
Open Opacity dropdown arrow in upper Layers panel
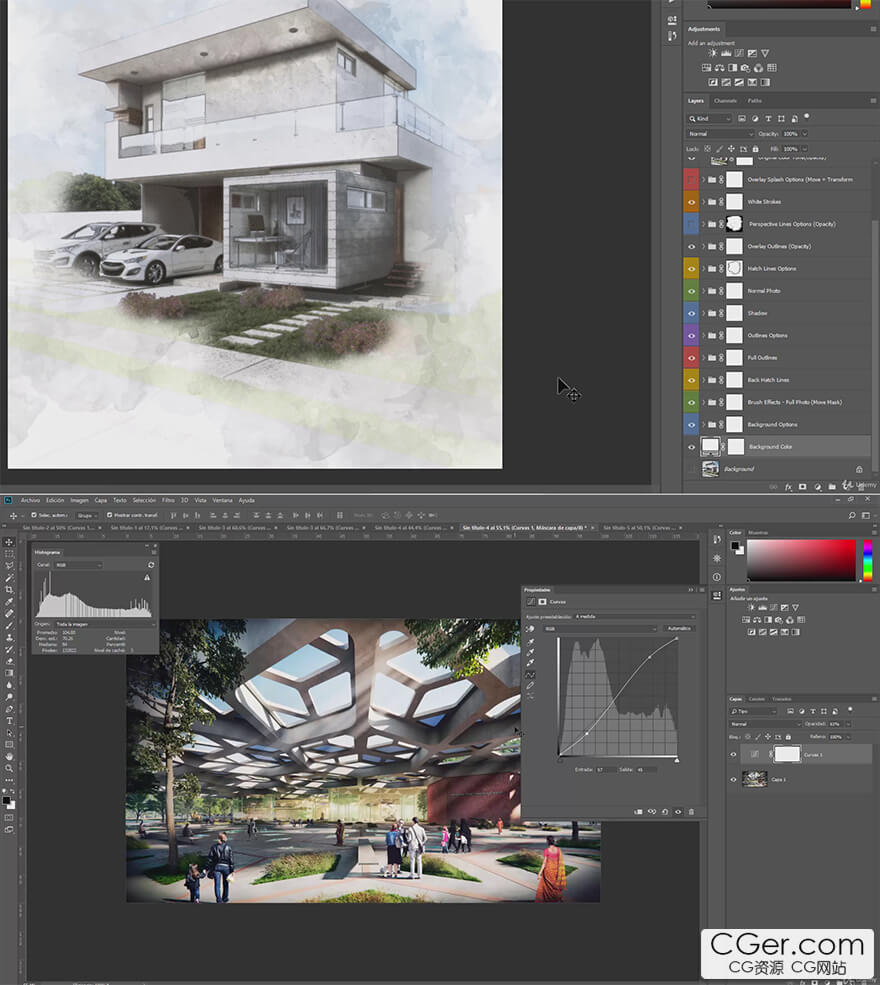tap(805, 134)
